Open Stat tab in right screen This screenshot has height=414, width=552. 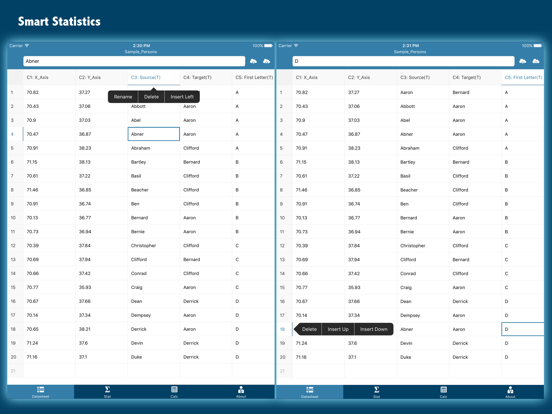pyautogui.click(x=377, y=392)
